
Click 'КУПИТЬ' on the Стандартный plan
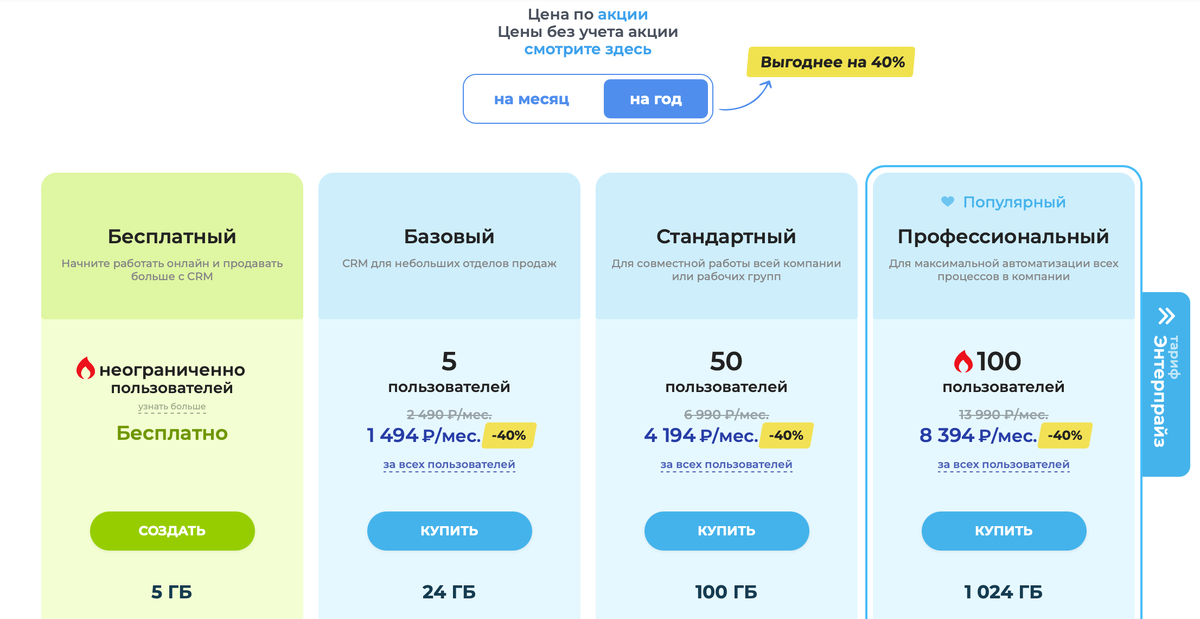tap(726, 531)
